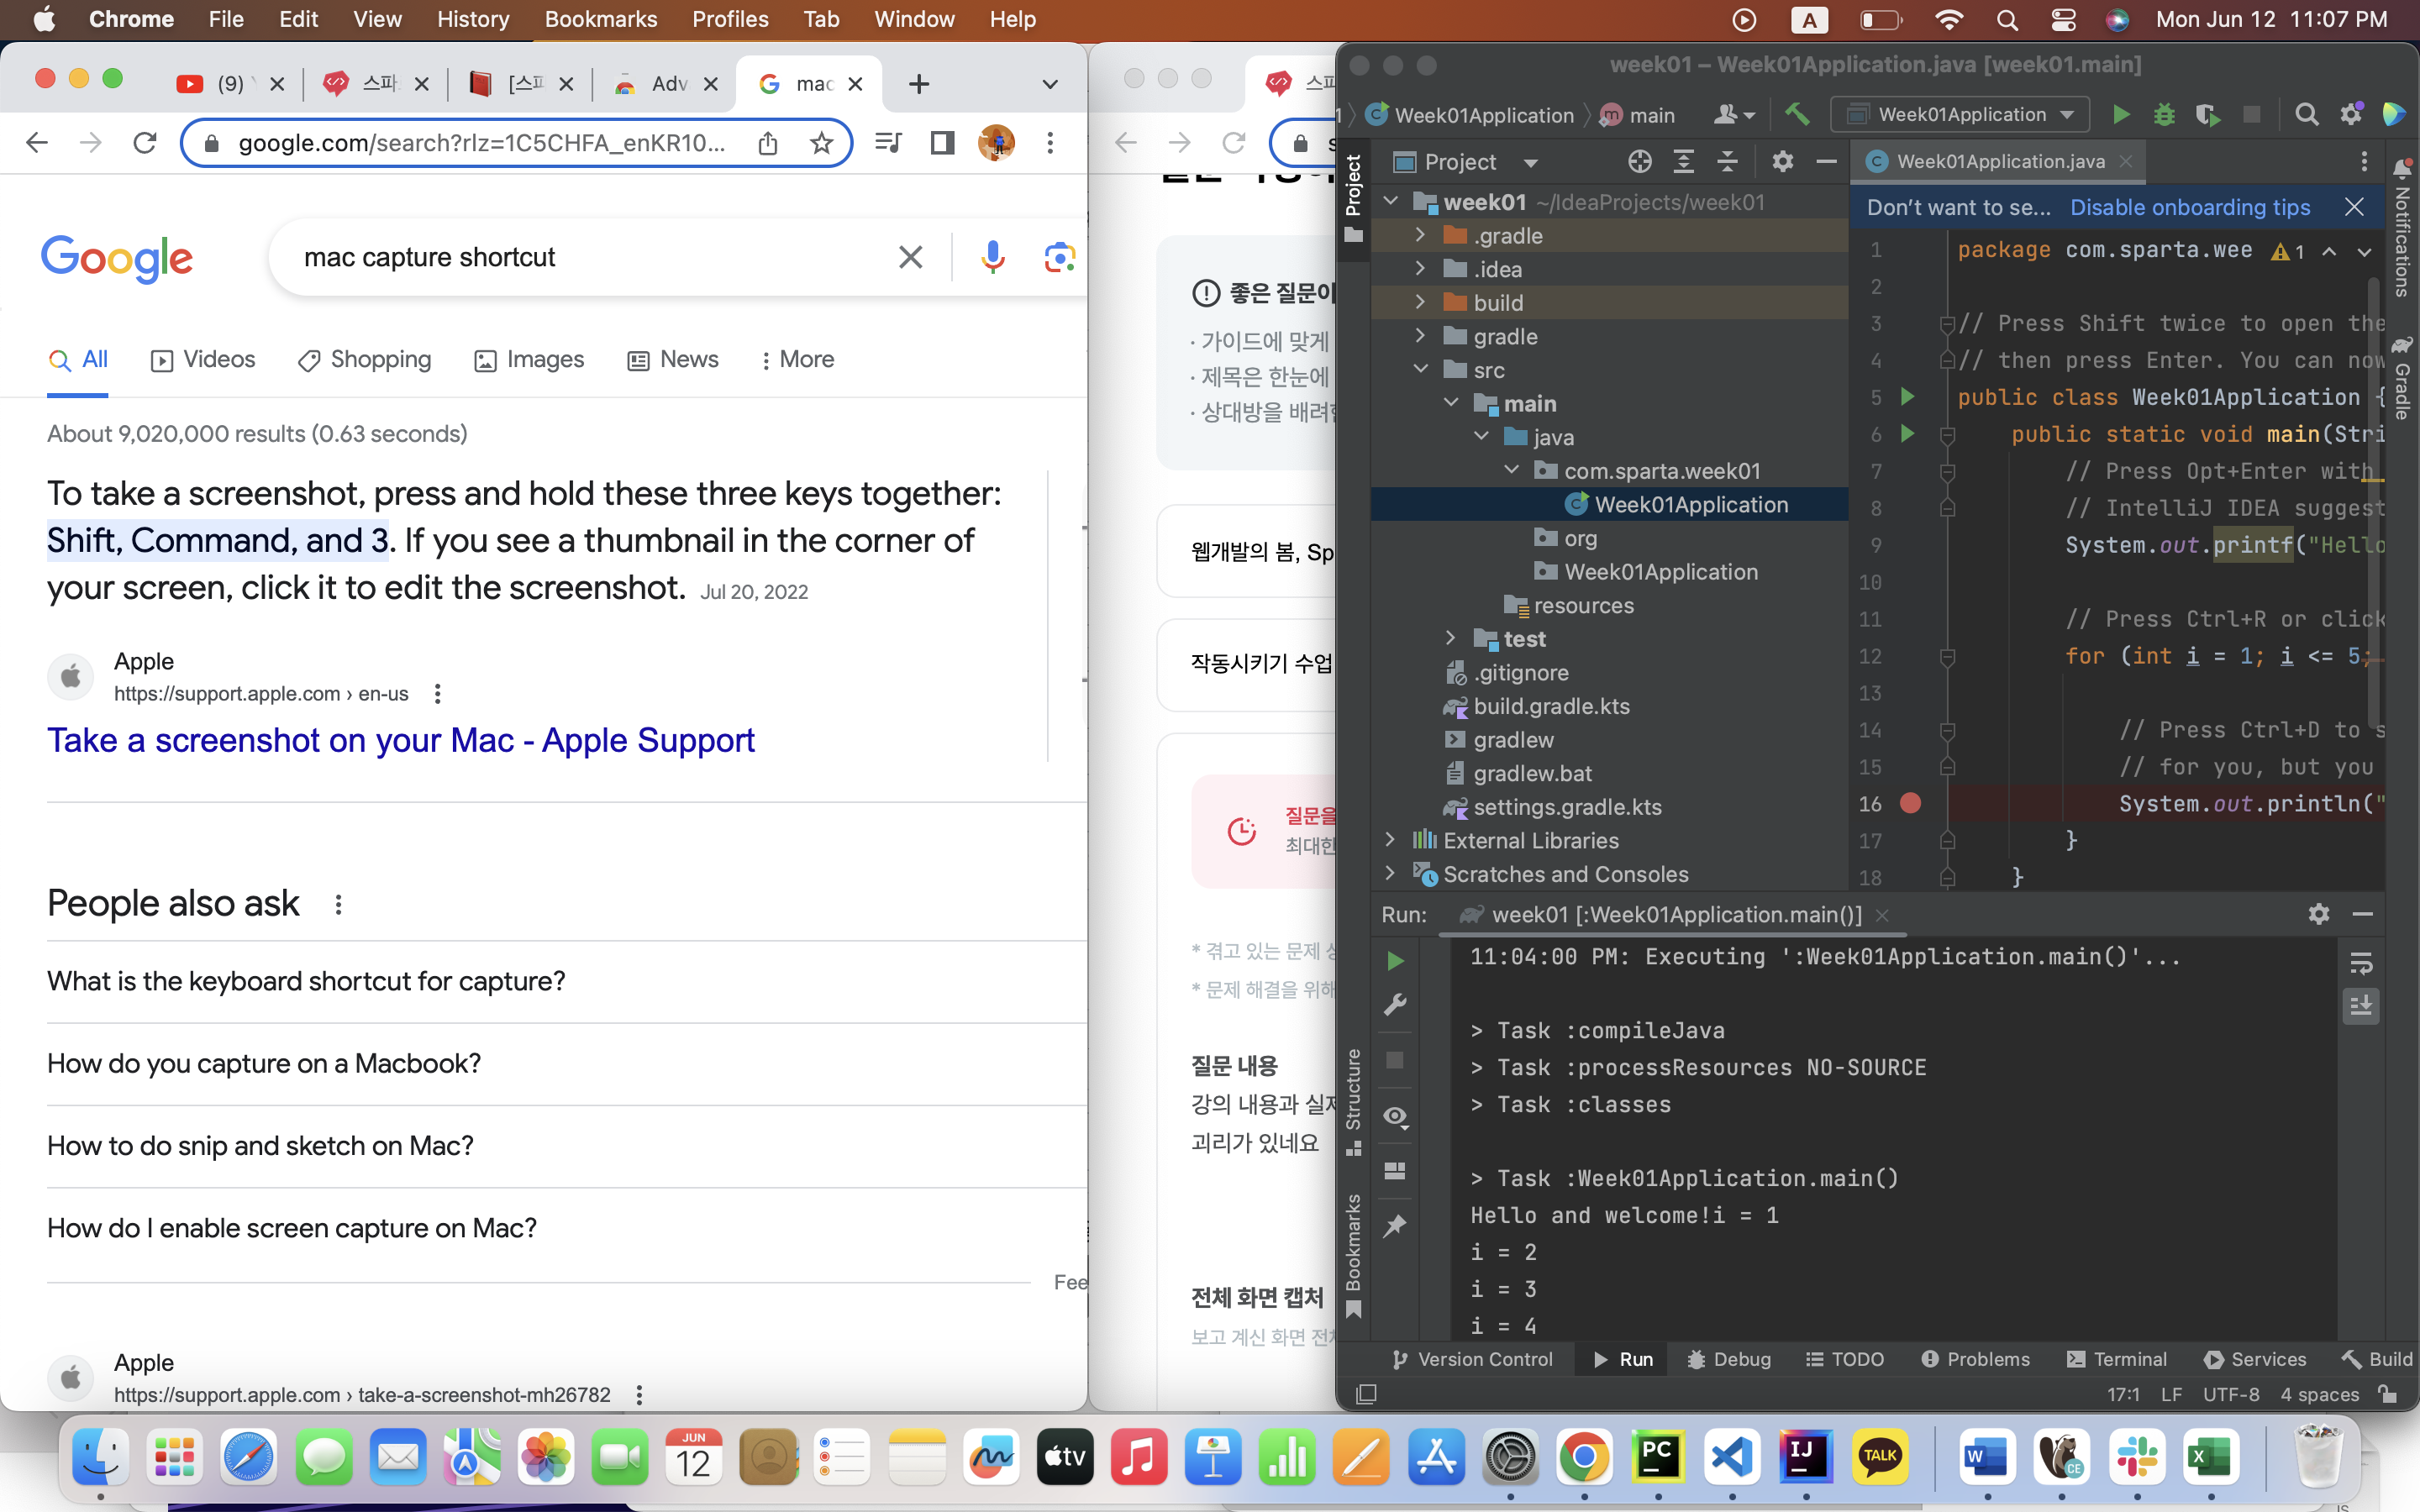Toggle the Gradle tool window stripe

point(2402,378)
